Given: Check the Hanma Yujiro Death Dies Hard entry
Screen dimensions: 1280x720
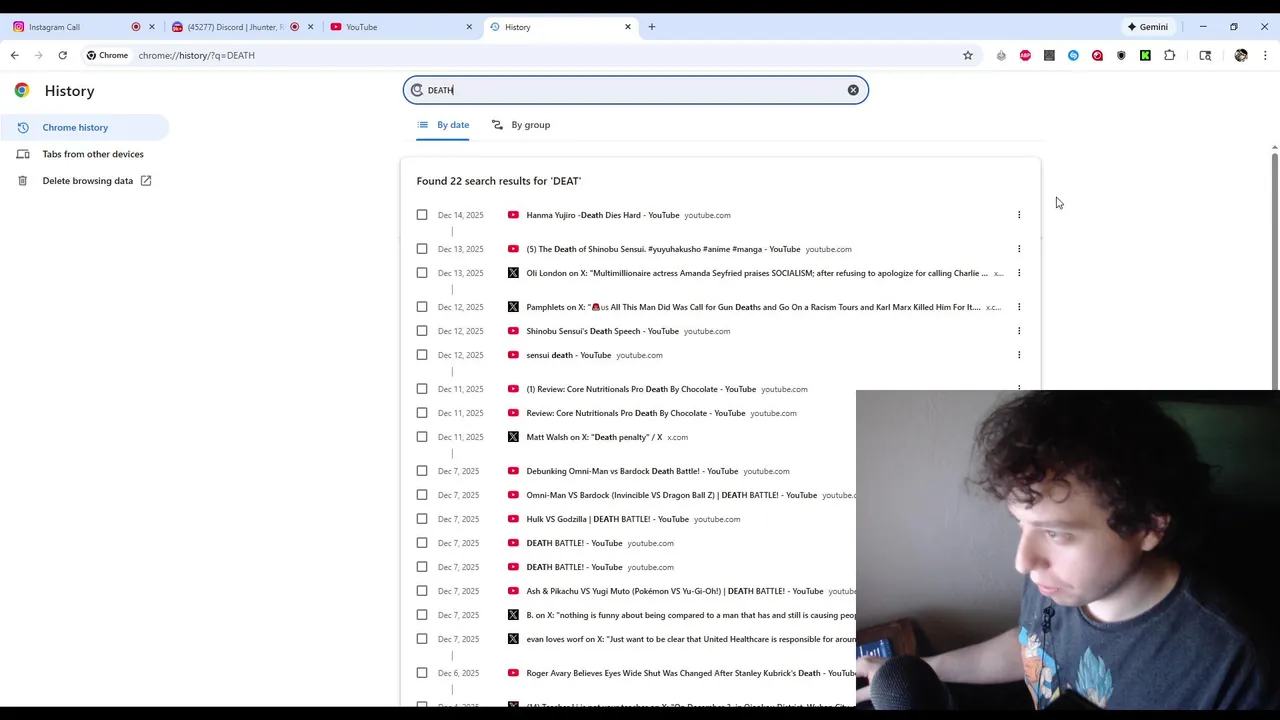Looking at the screenshot, I should [x=422, y=215].
